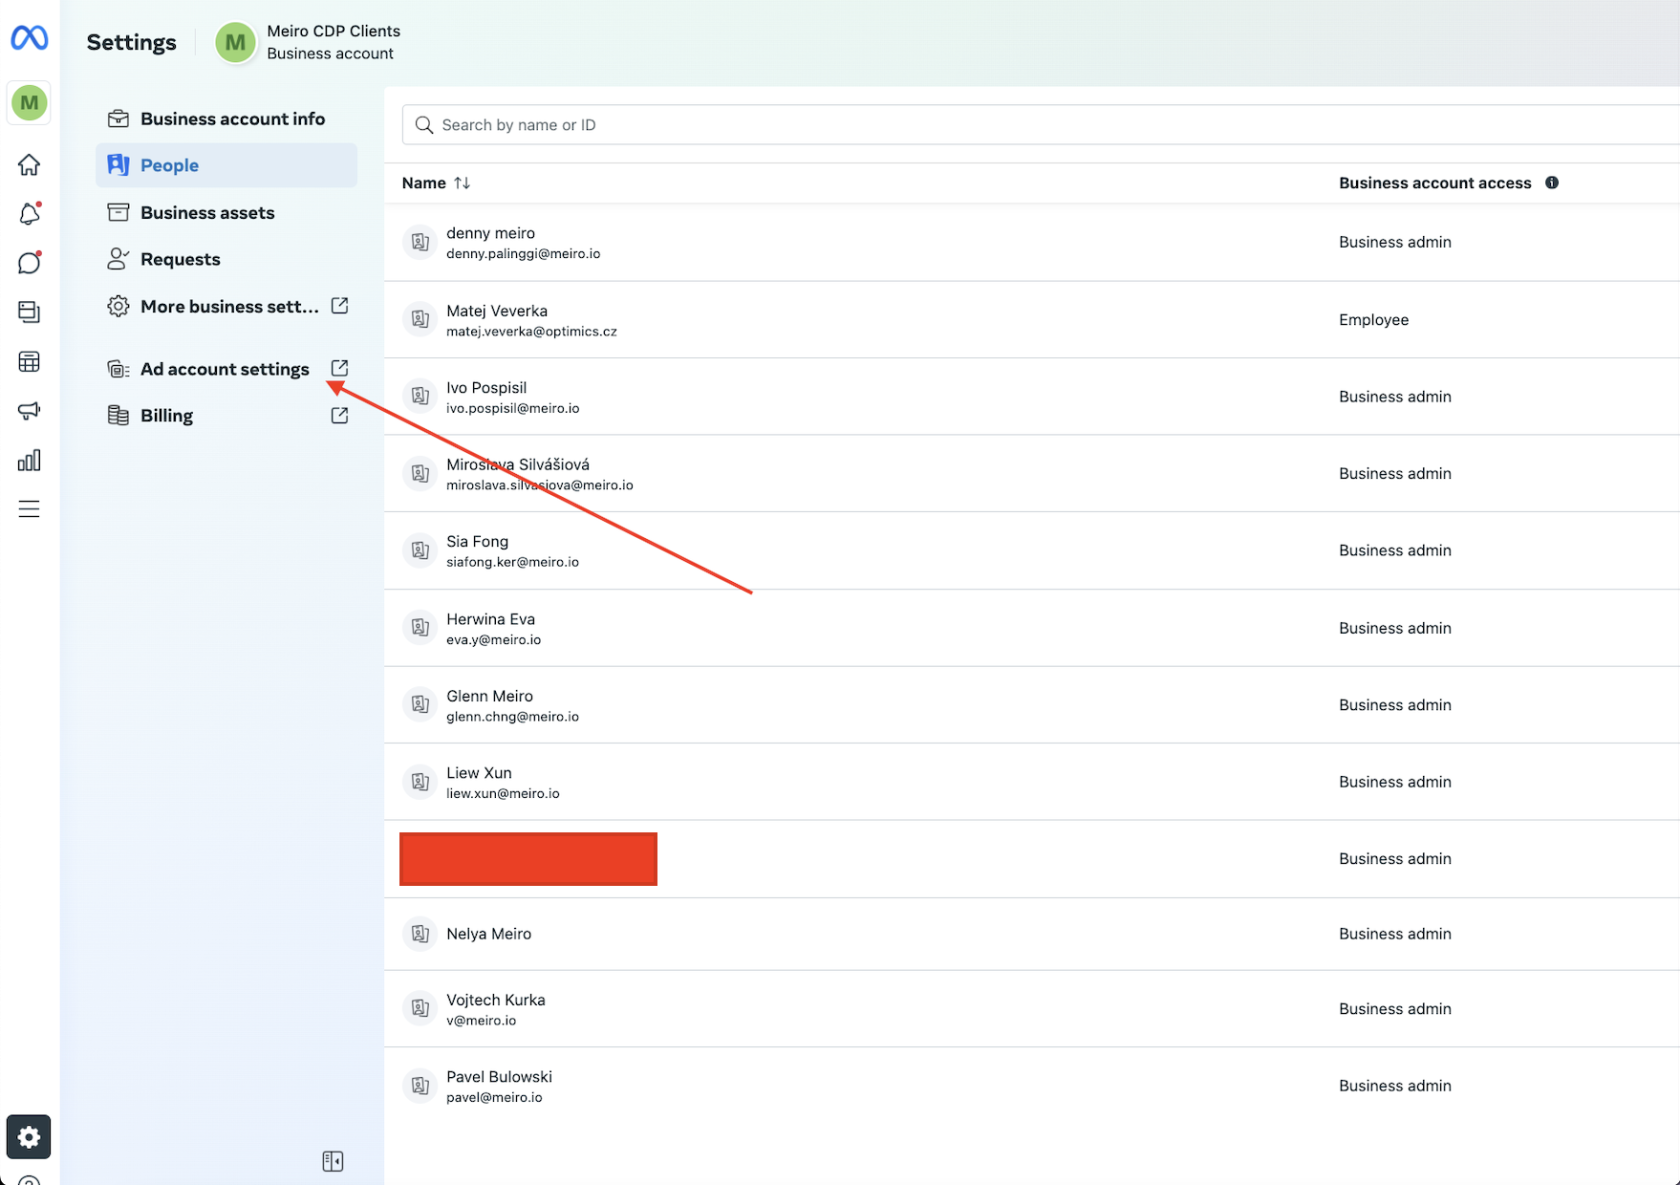The height and width of the screenshot is (1185, 1680).
Task: Click Nelya Meiro's profile icon
Action: pos(420,933)
